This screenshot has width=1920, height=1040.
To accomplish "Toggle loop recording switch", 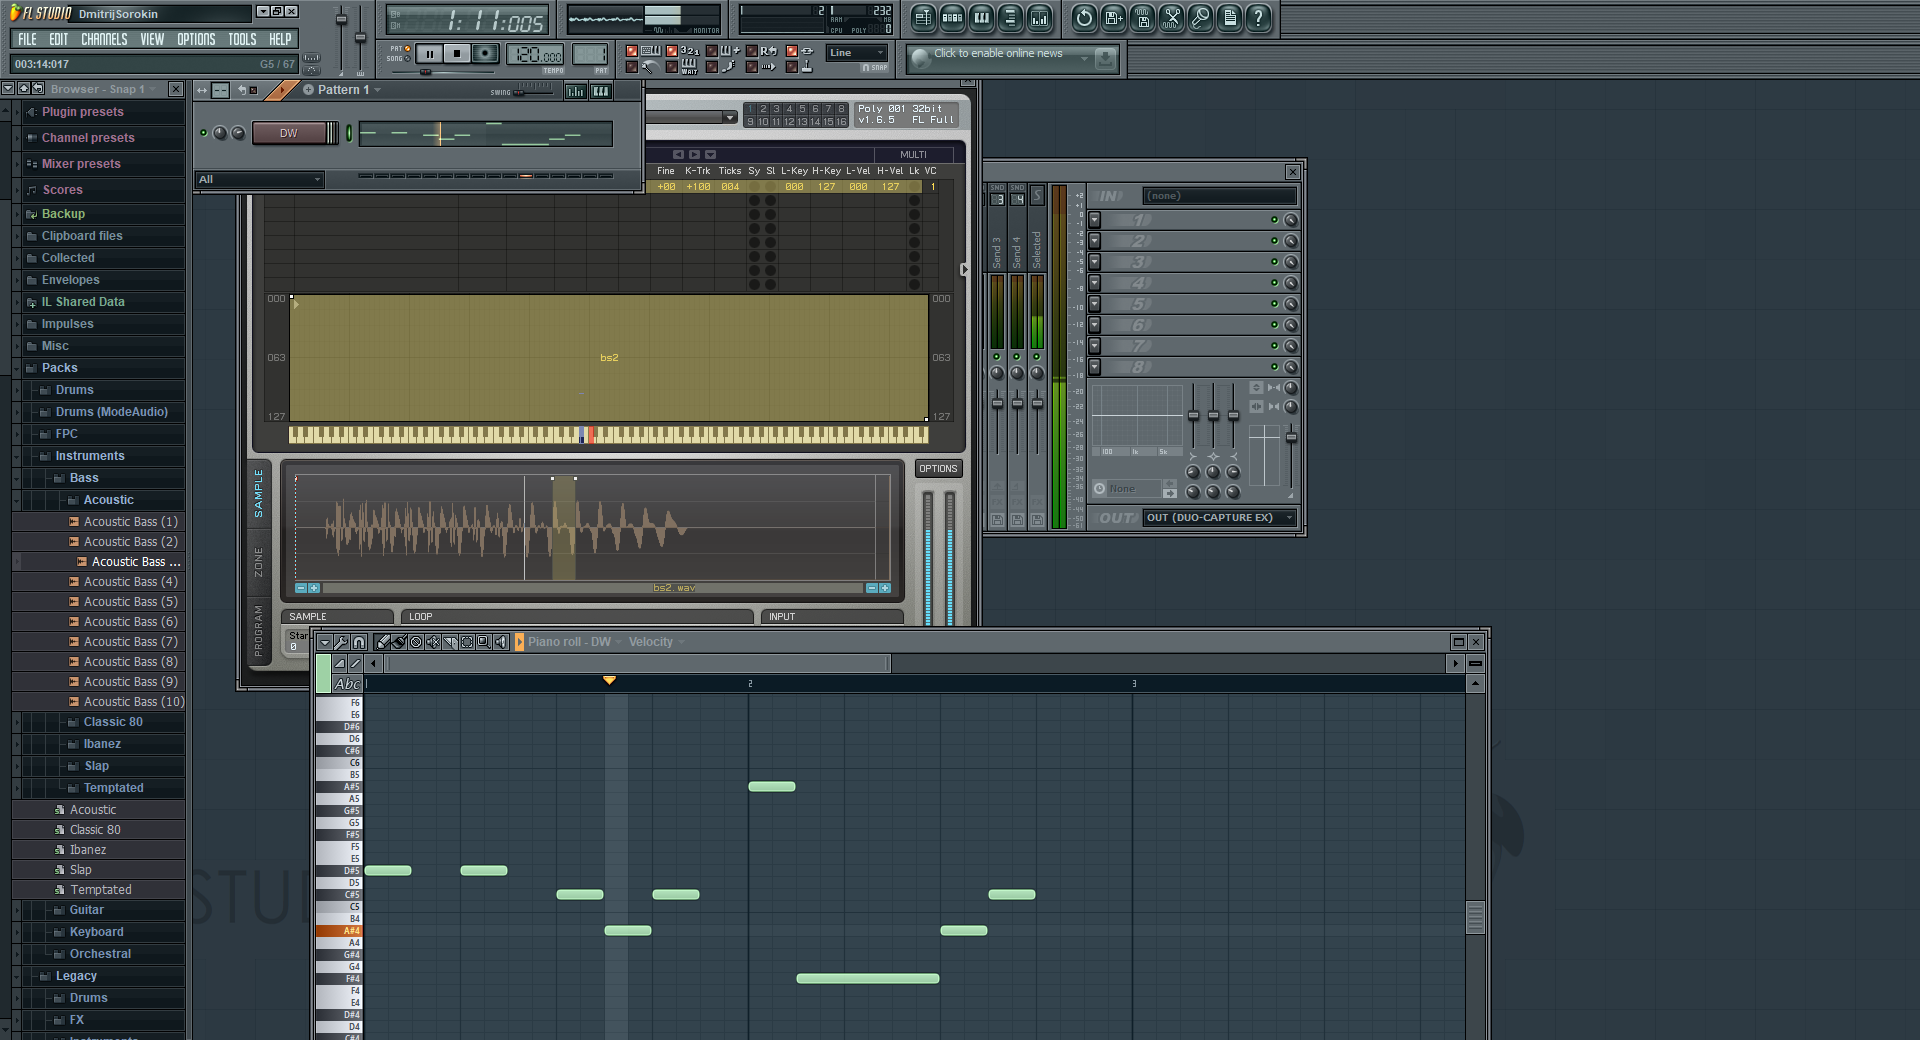I will tap(752, 51).
